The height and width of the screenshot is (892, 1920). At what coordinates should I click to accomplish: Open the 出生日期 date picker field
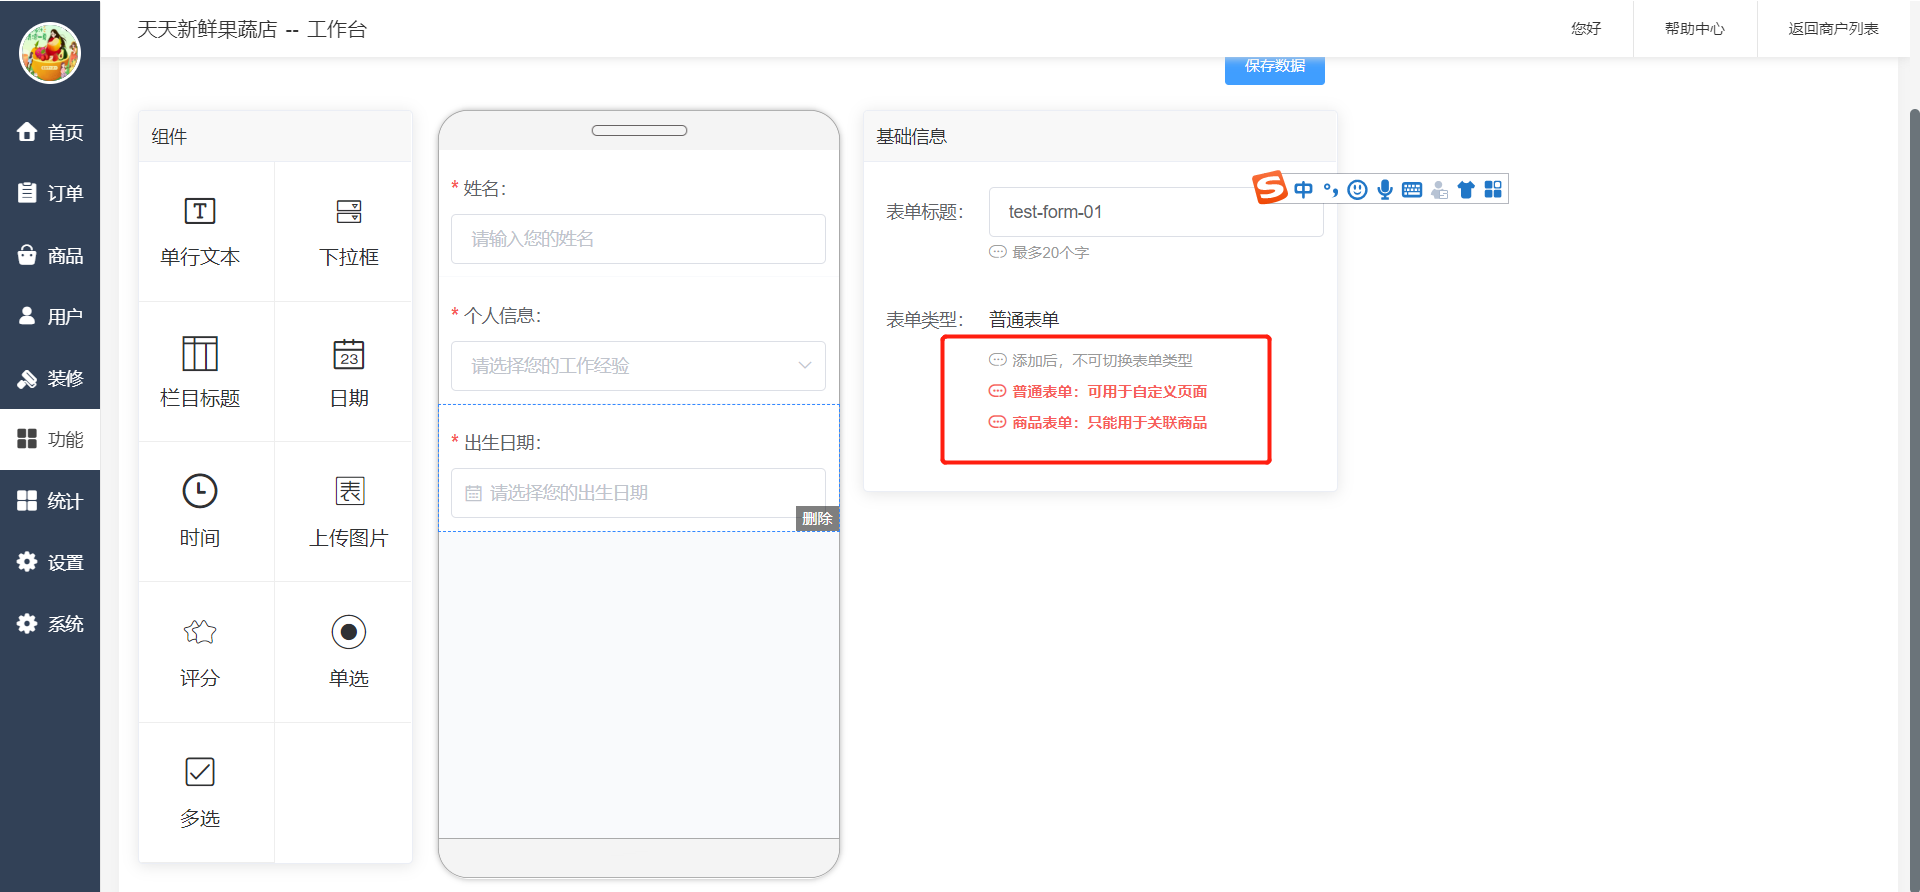point(638,493)
